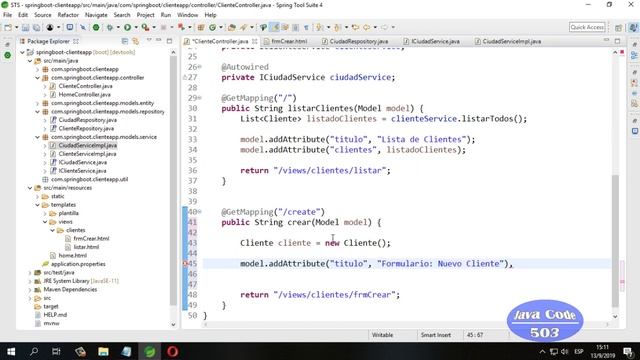
Task: Open dropdown arrow next to New file icon
Action: 16,27
